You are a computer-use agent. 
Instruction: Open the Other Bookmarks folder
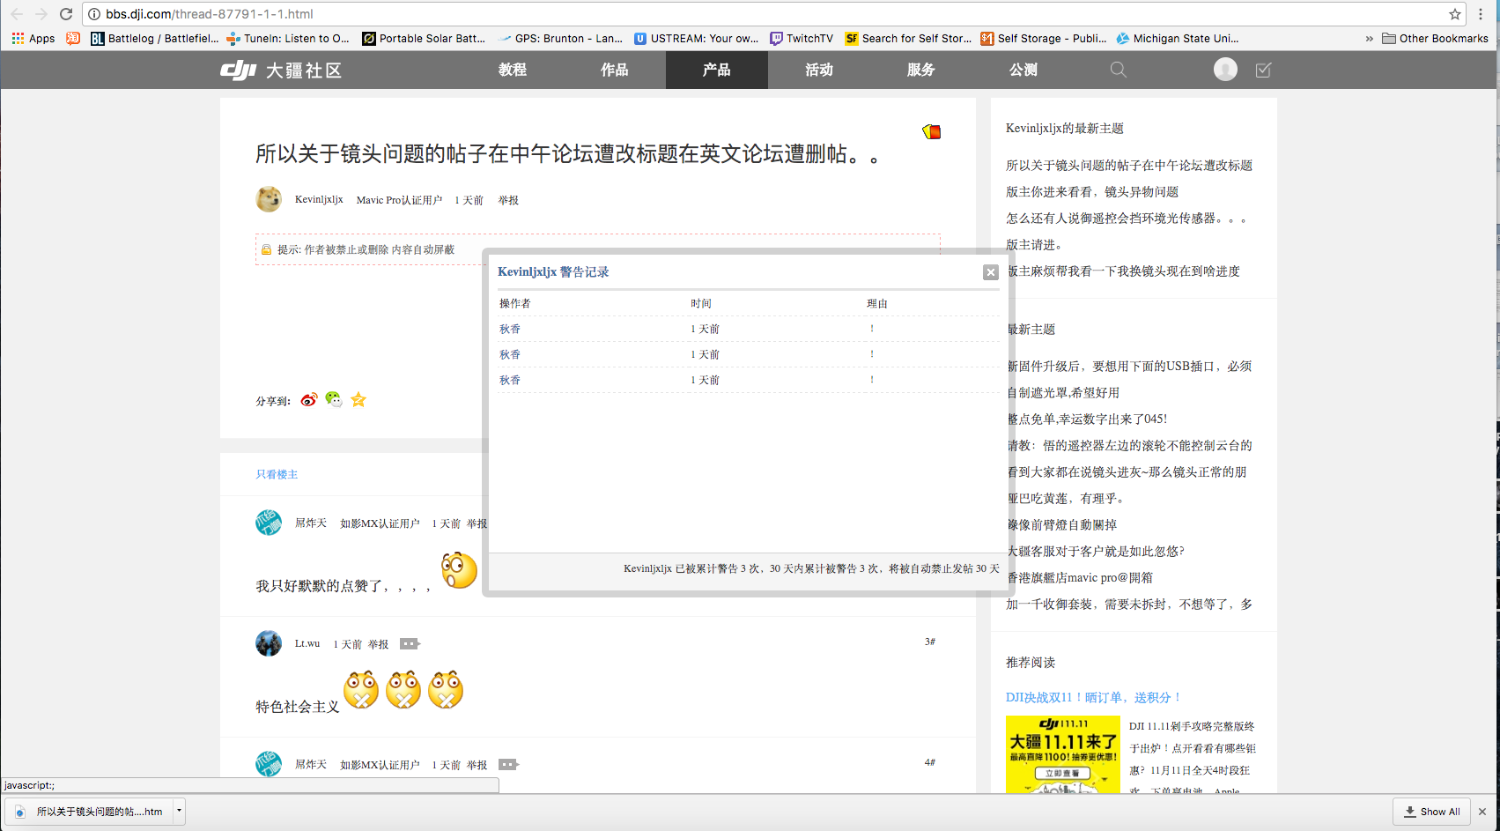click(1435, 38)
